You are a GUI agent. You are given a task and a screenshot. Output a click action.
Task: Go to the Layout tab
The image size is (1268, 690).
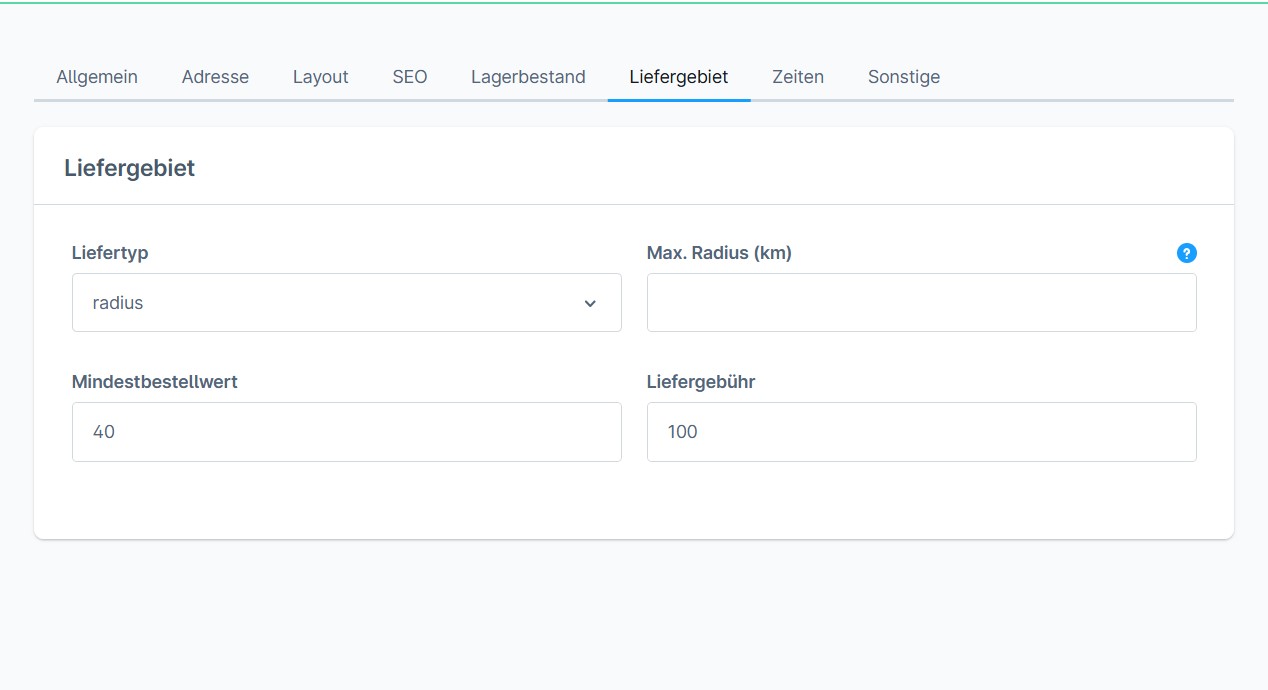click(x=320, y=77)
